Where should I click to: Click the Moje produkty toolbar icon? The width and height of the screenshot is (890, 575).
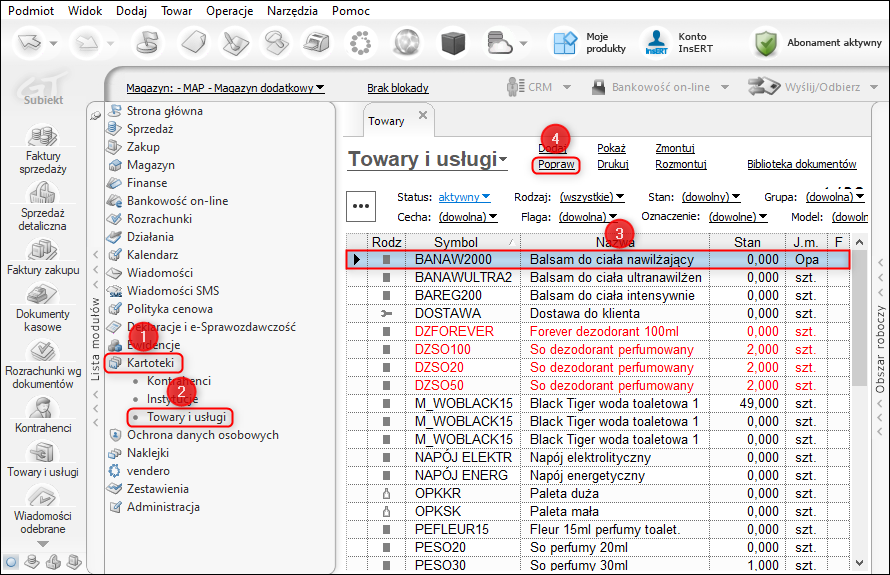(x=565, y=43)
